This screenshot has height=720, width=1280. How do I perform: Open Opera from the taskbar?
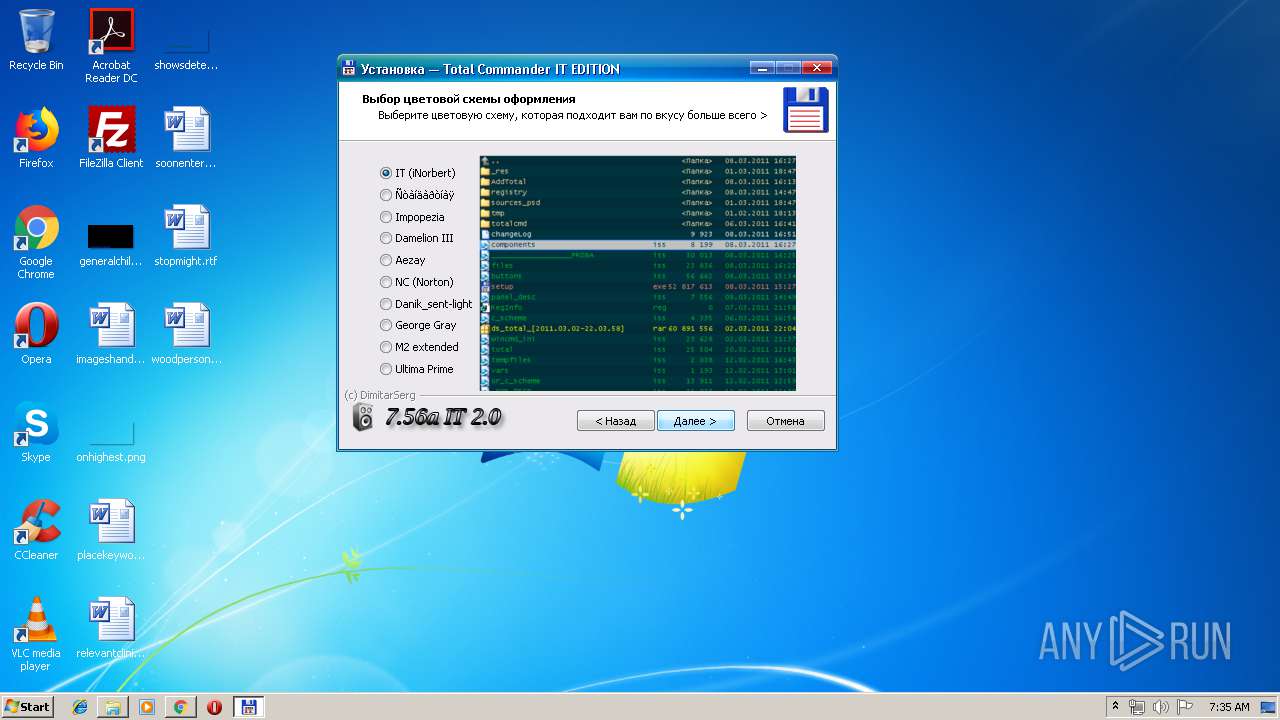click(x=214, y=707)
